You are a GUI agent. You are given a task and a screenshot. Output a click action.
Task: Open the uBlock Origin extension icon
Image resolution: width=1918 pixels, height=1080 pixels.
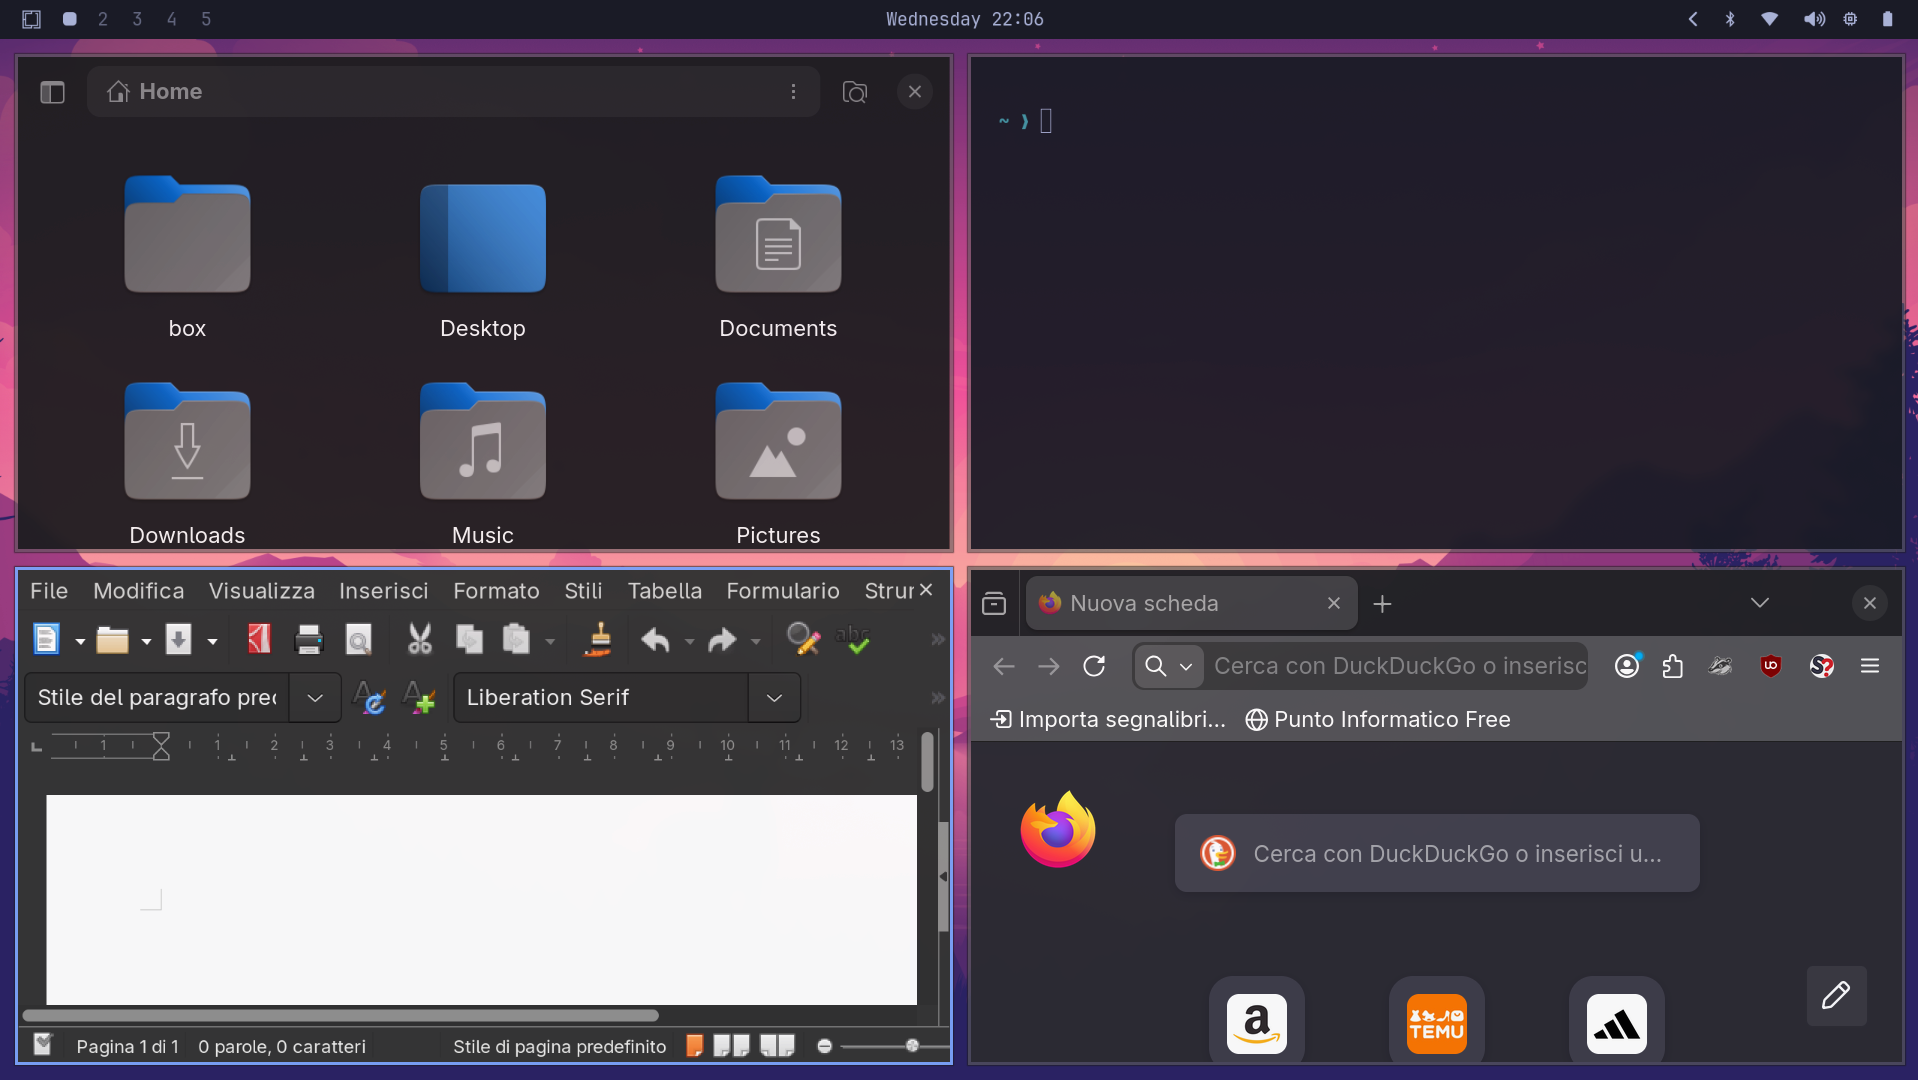[x=1771, y=666]
